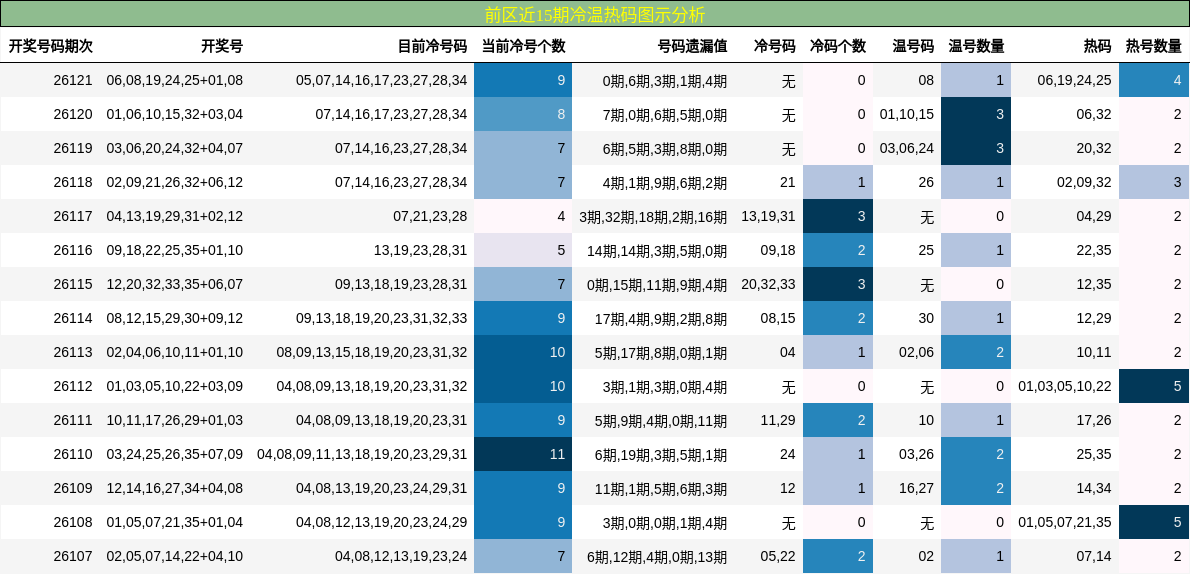Select the 冷号码 column header
Image resolution: width=1190 pixels, height=574 pixels.
click(774, 46)
